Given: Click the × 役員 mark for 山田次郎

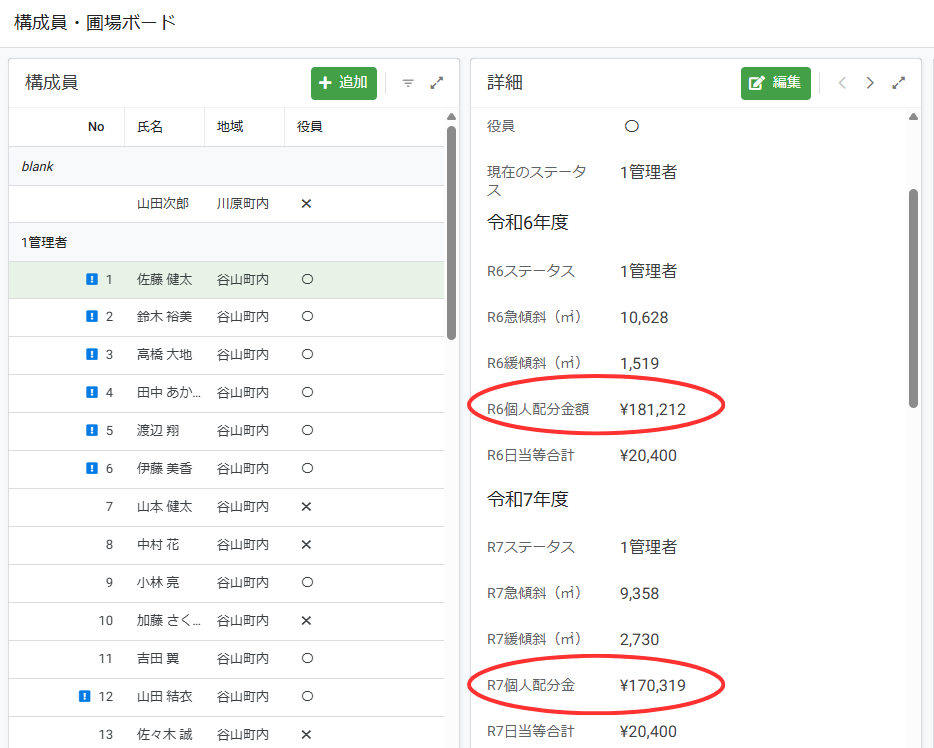Looking at the screenshot, I should [x=306, y=204].
